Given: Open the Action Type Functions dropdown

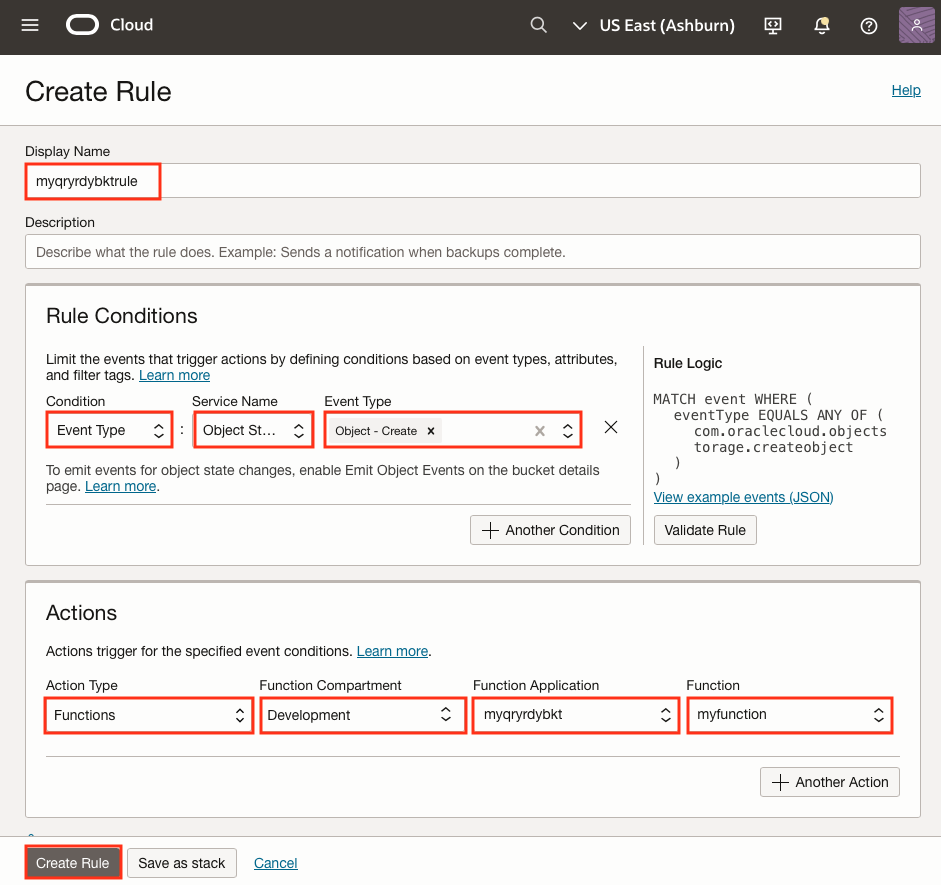Looking at the screenshot, I should click(x=149, y=715).
